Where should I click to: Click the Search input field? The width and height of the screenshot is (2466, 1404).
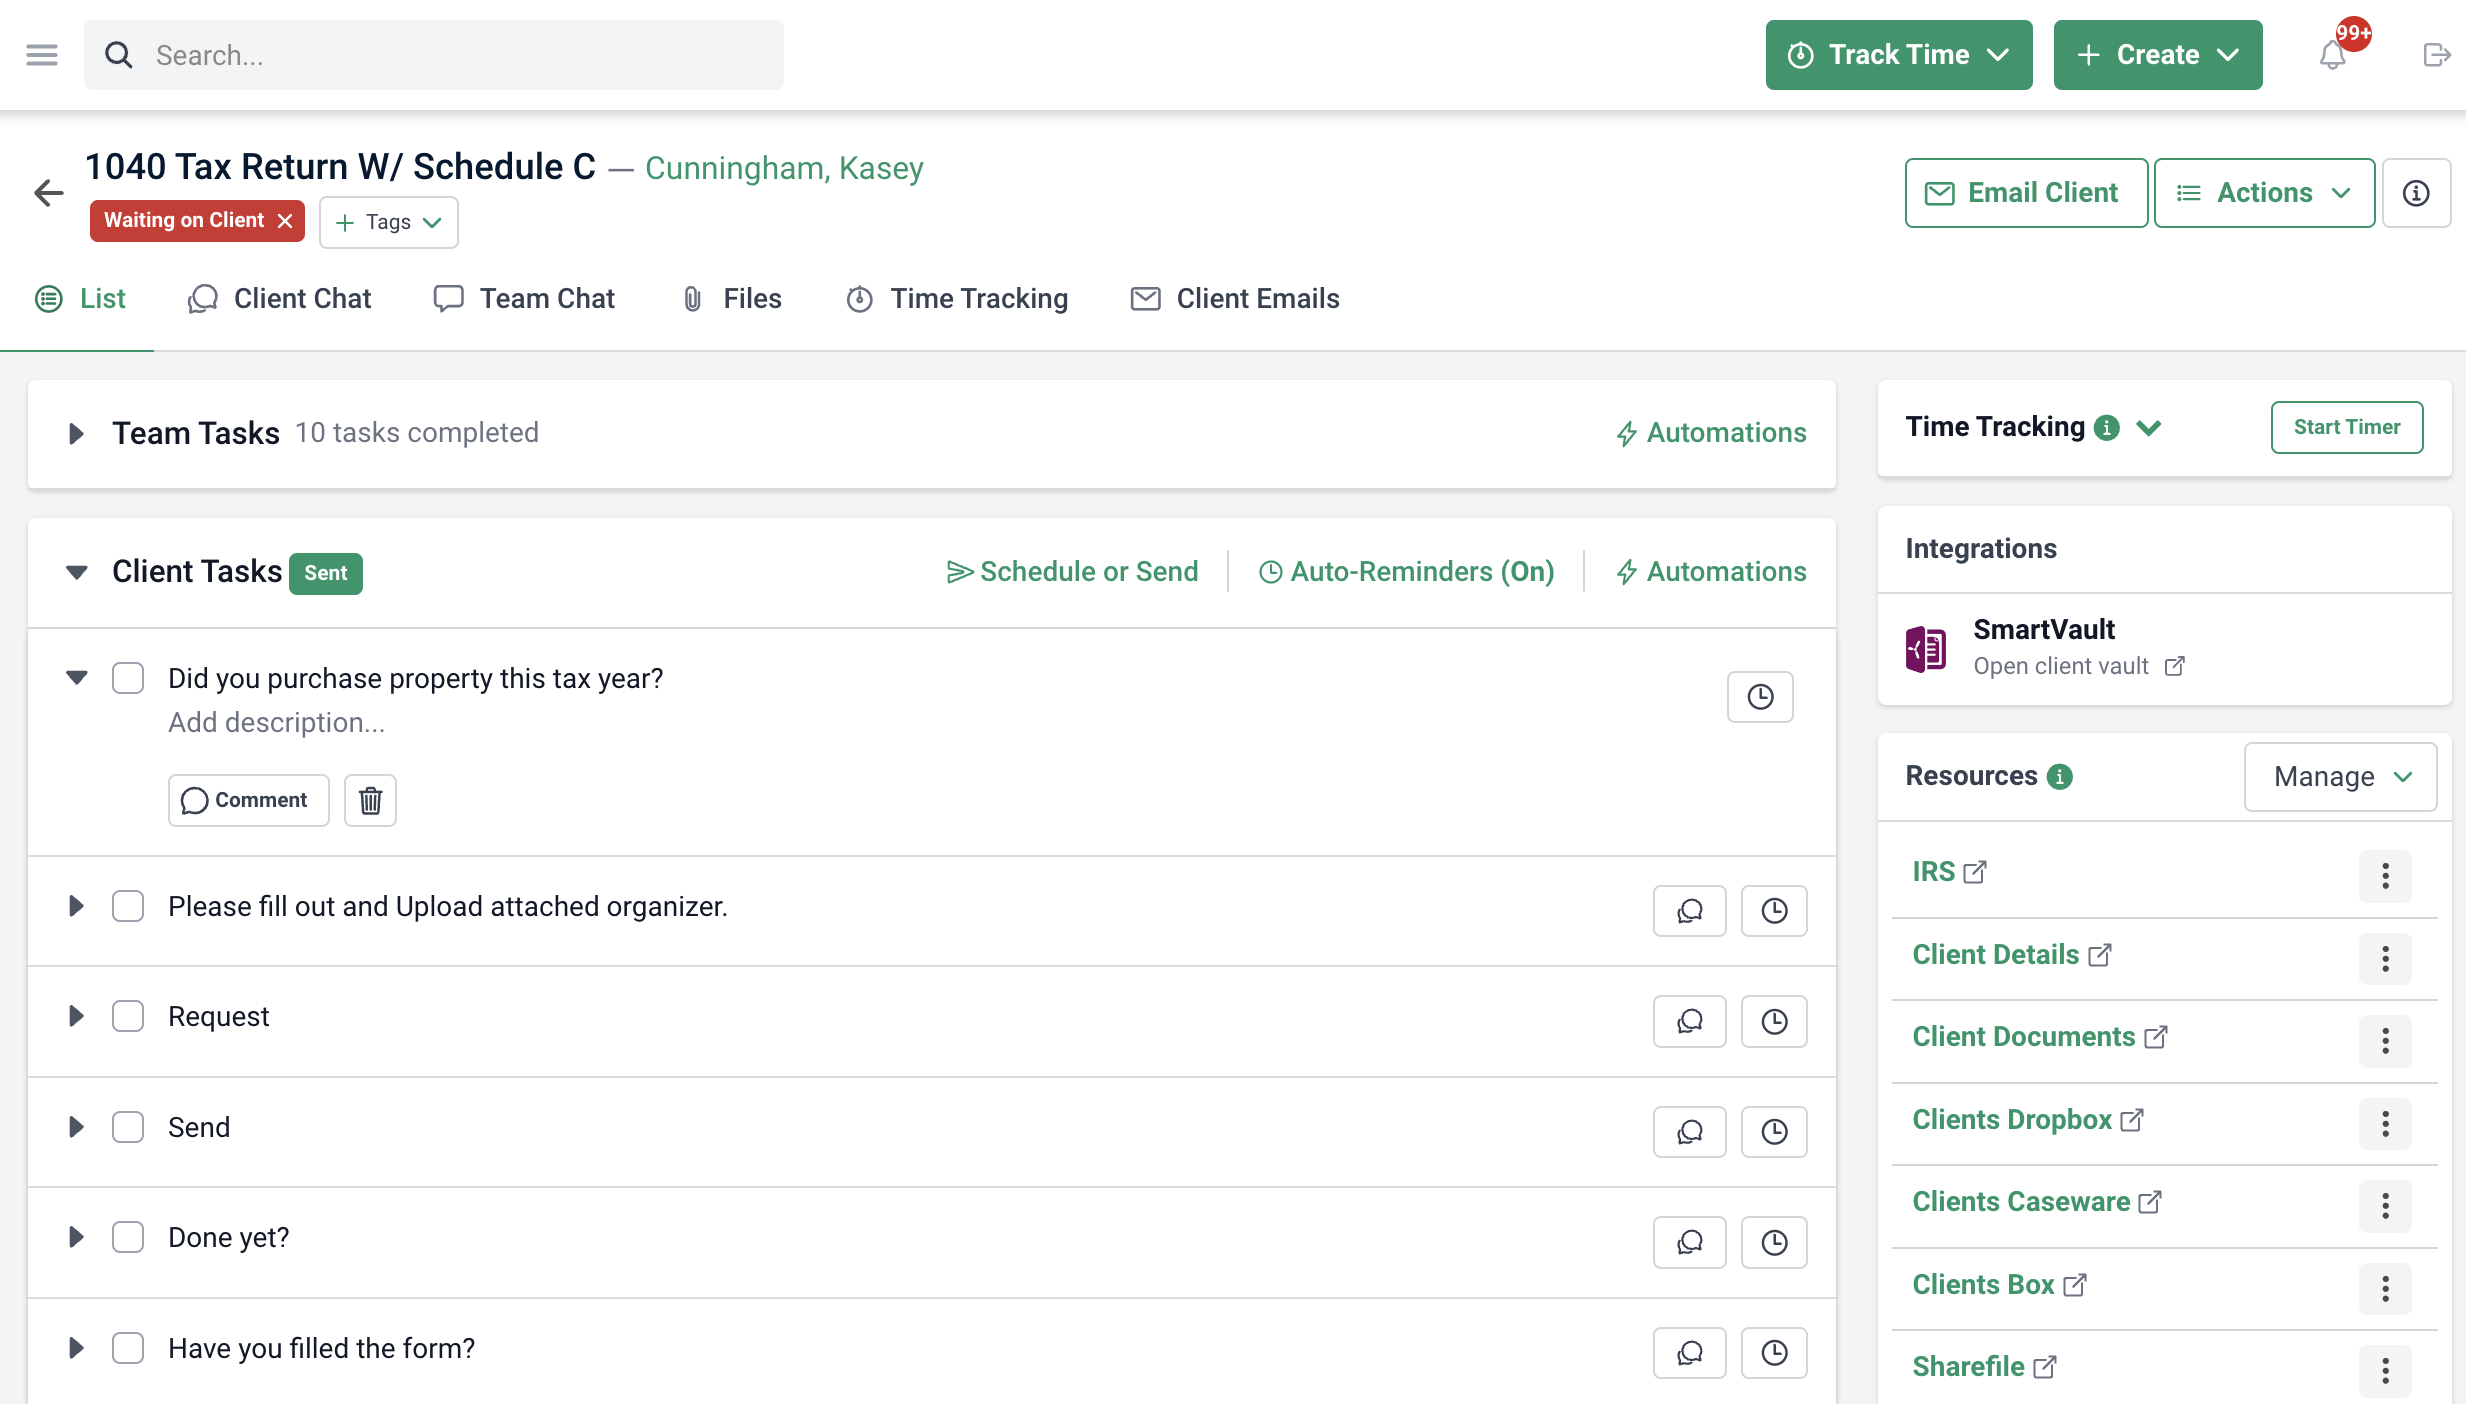434,55
